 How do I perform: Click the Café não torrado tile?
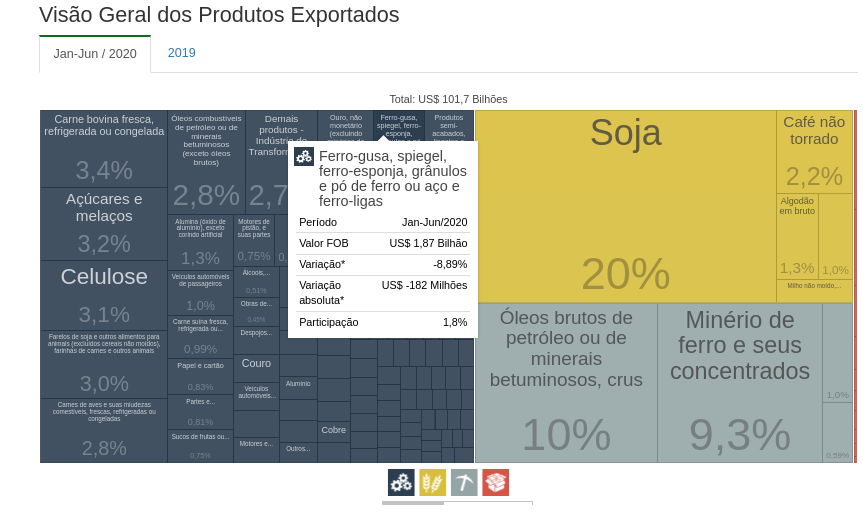pyautogui.click(x=814, y=151)
